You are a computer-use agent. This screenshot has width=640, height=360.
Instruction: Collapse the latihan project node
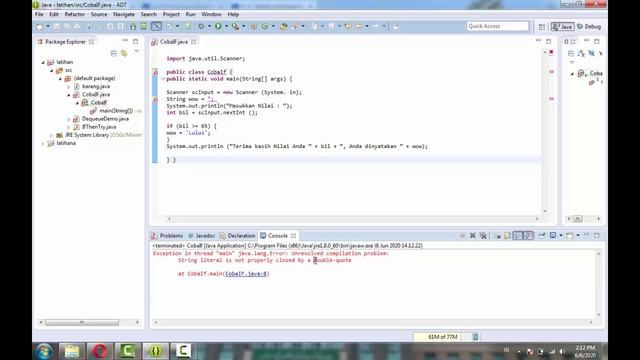[43, 62]
